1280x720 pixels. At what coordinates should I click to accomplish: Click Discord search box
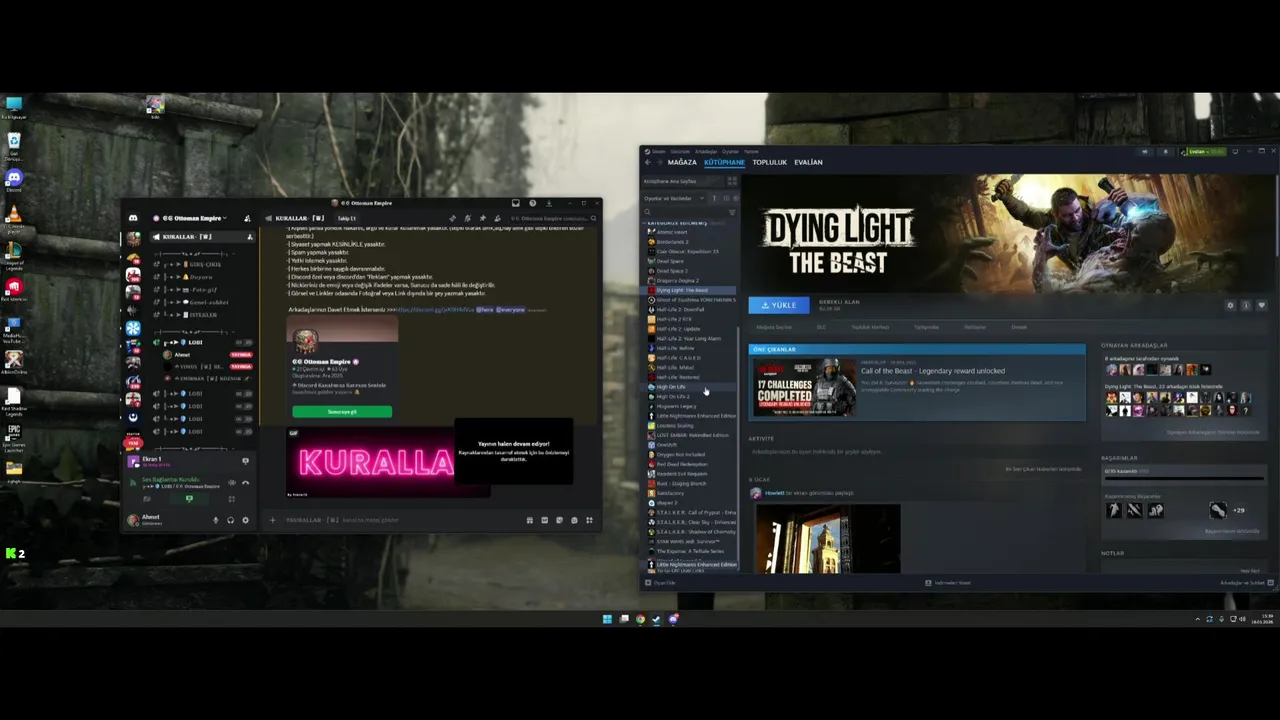click(554, 218)
